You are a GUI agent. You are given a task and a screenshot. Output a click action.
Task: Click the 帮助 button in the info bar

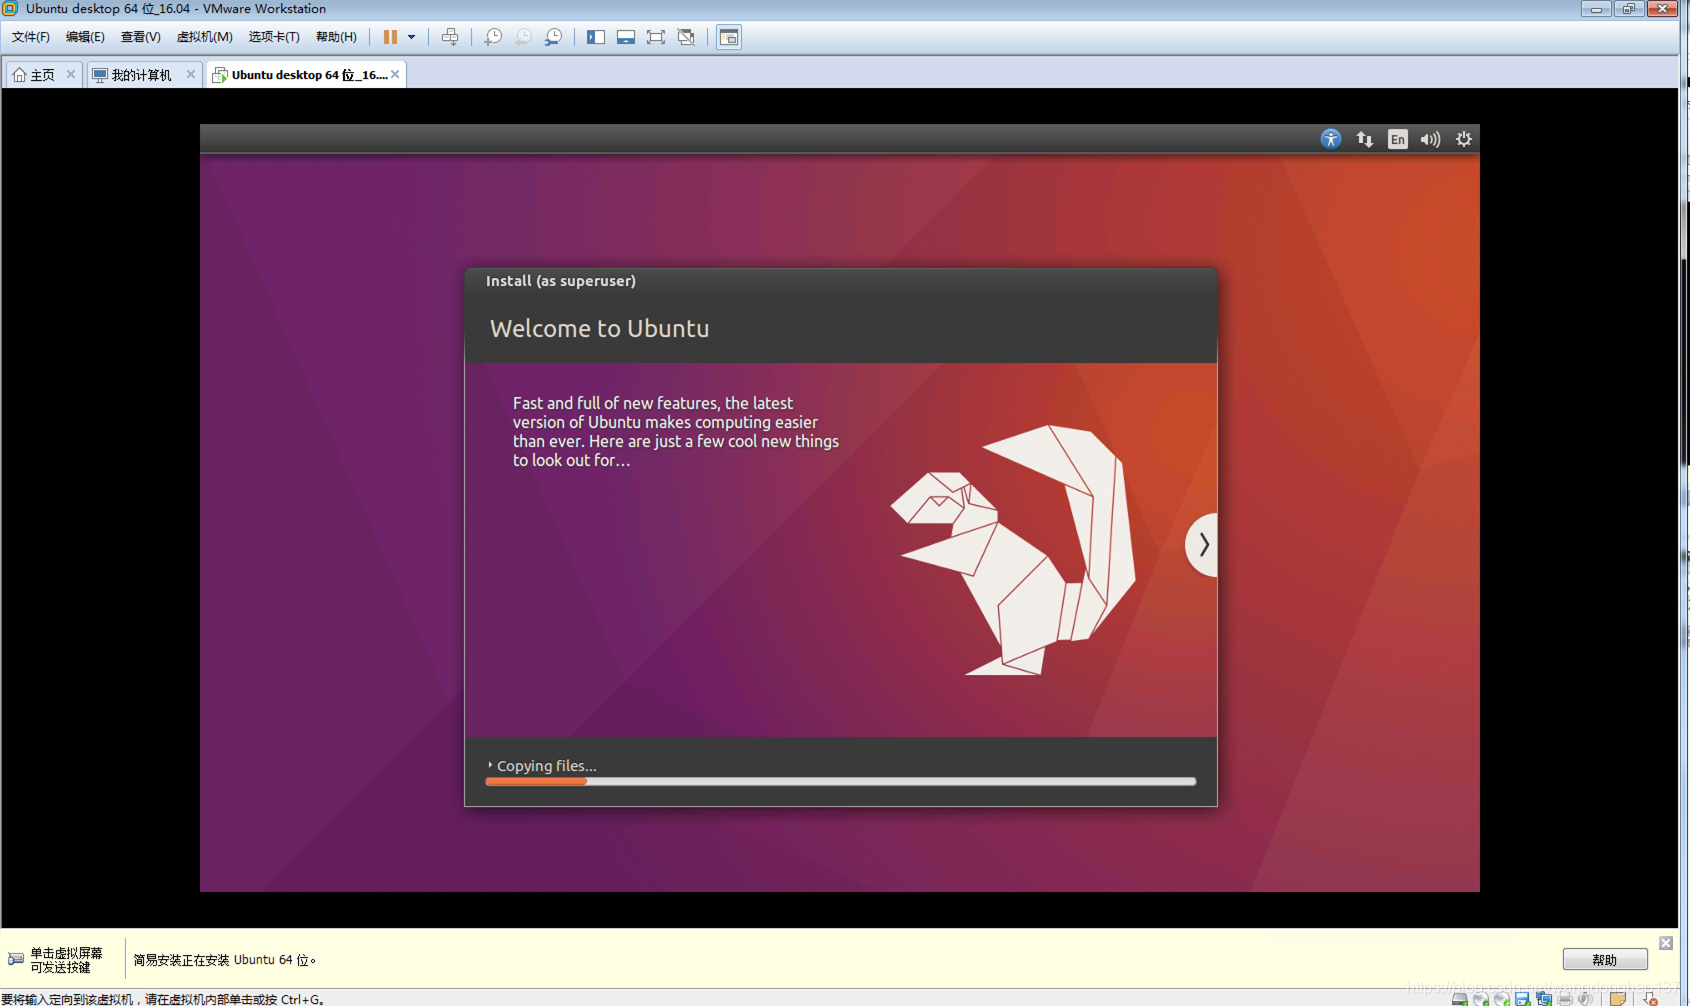click(x=1605, y=959)
